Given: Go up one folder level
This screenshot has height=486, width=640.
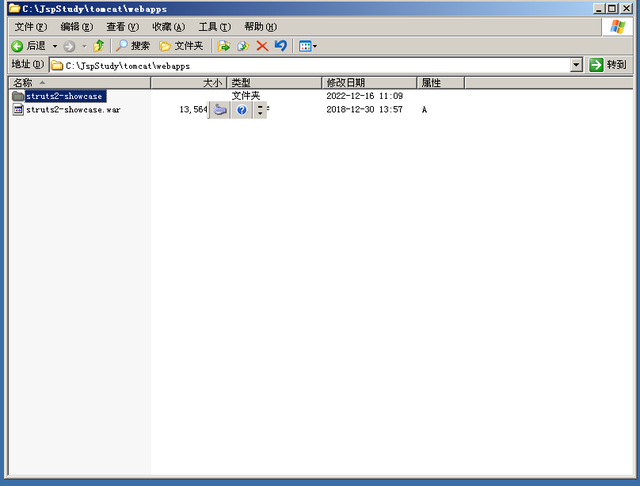Looking at the screenshot, I should [x=98, y=46].
